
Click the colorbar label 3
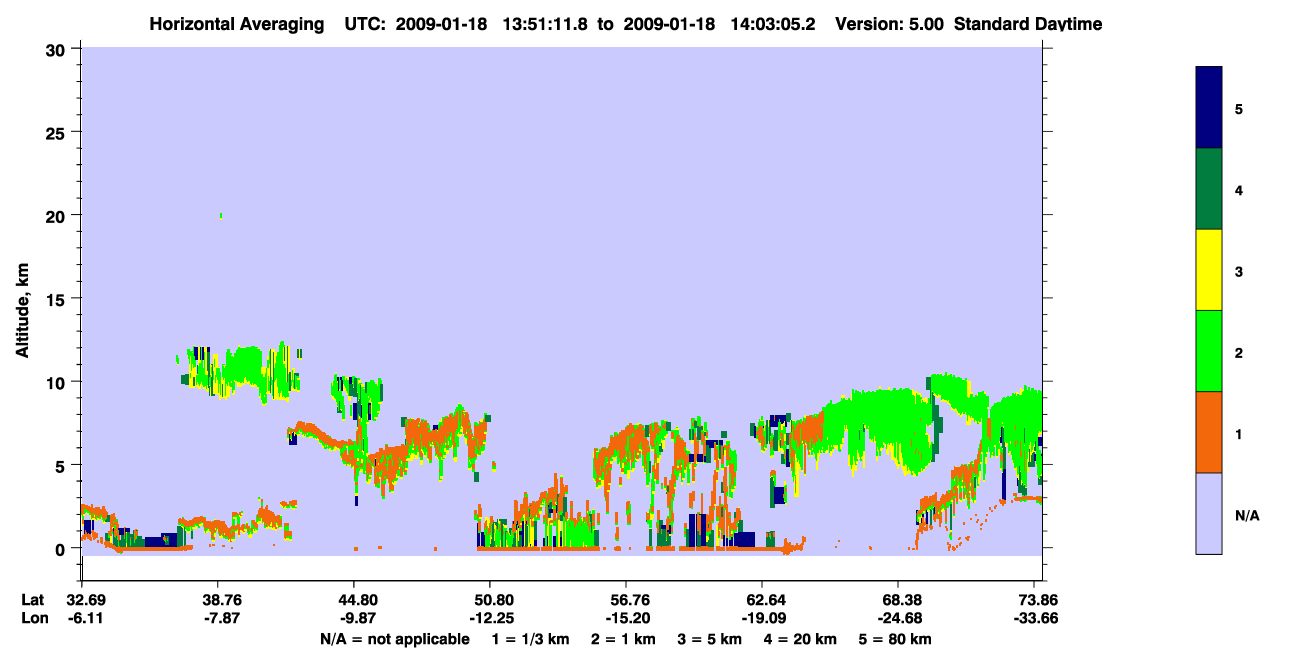1239,271
